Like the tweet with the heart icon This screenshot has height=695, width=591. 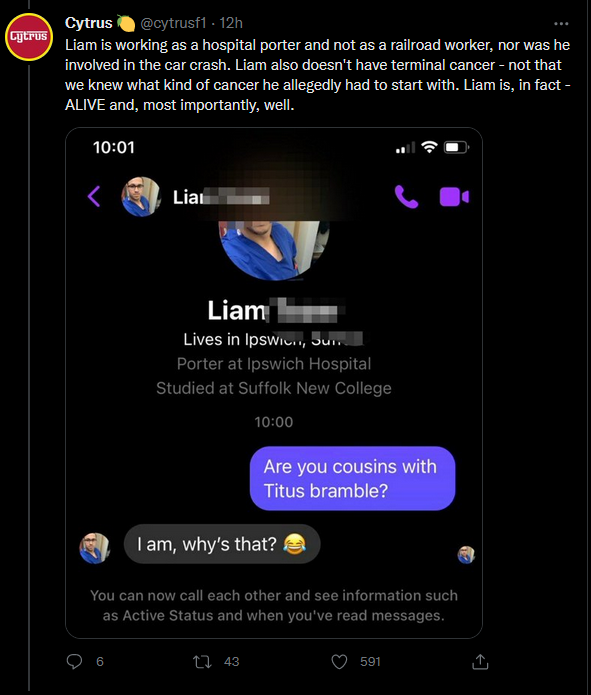coord(339,662)
